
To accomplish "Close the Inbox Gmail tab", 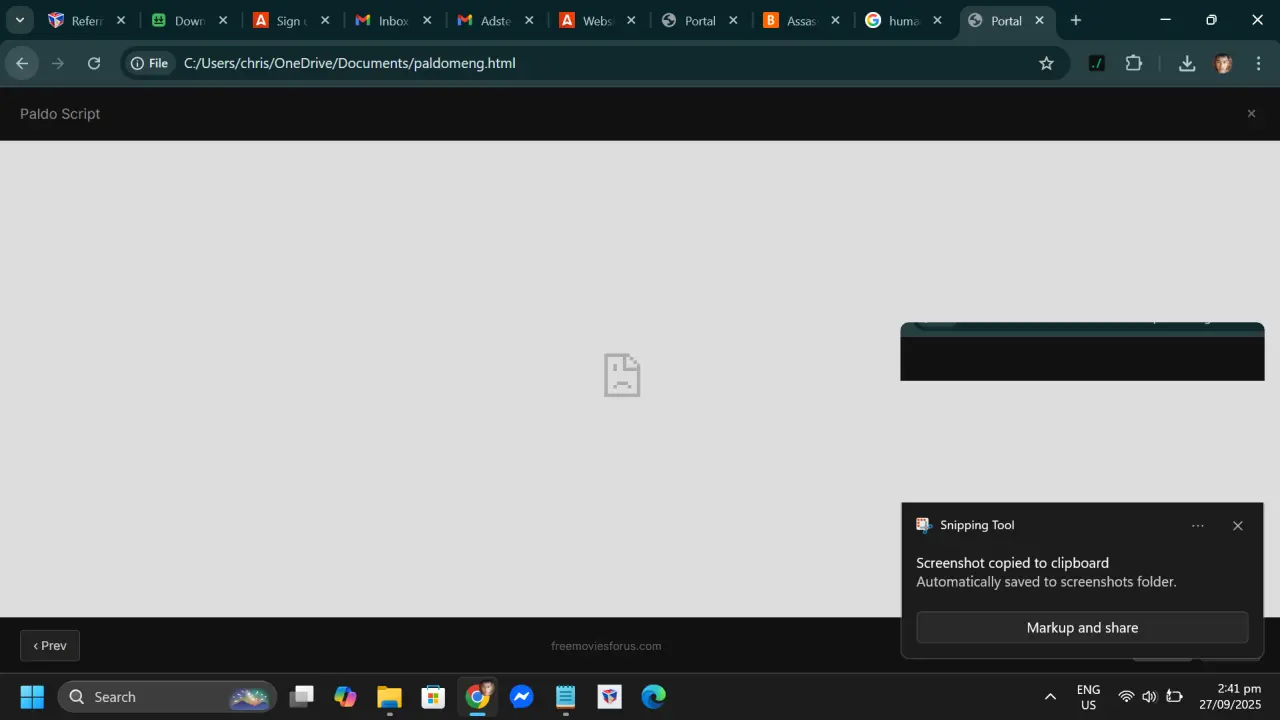I will 427,20.
